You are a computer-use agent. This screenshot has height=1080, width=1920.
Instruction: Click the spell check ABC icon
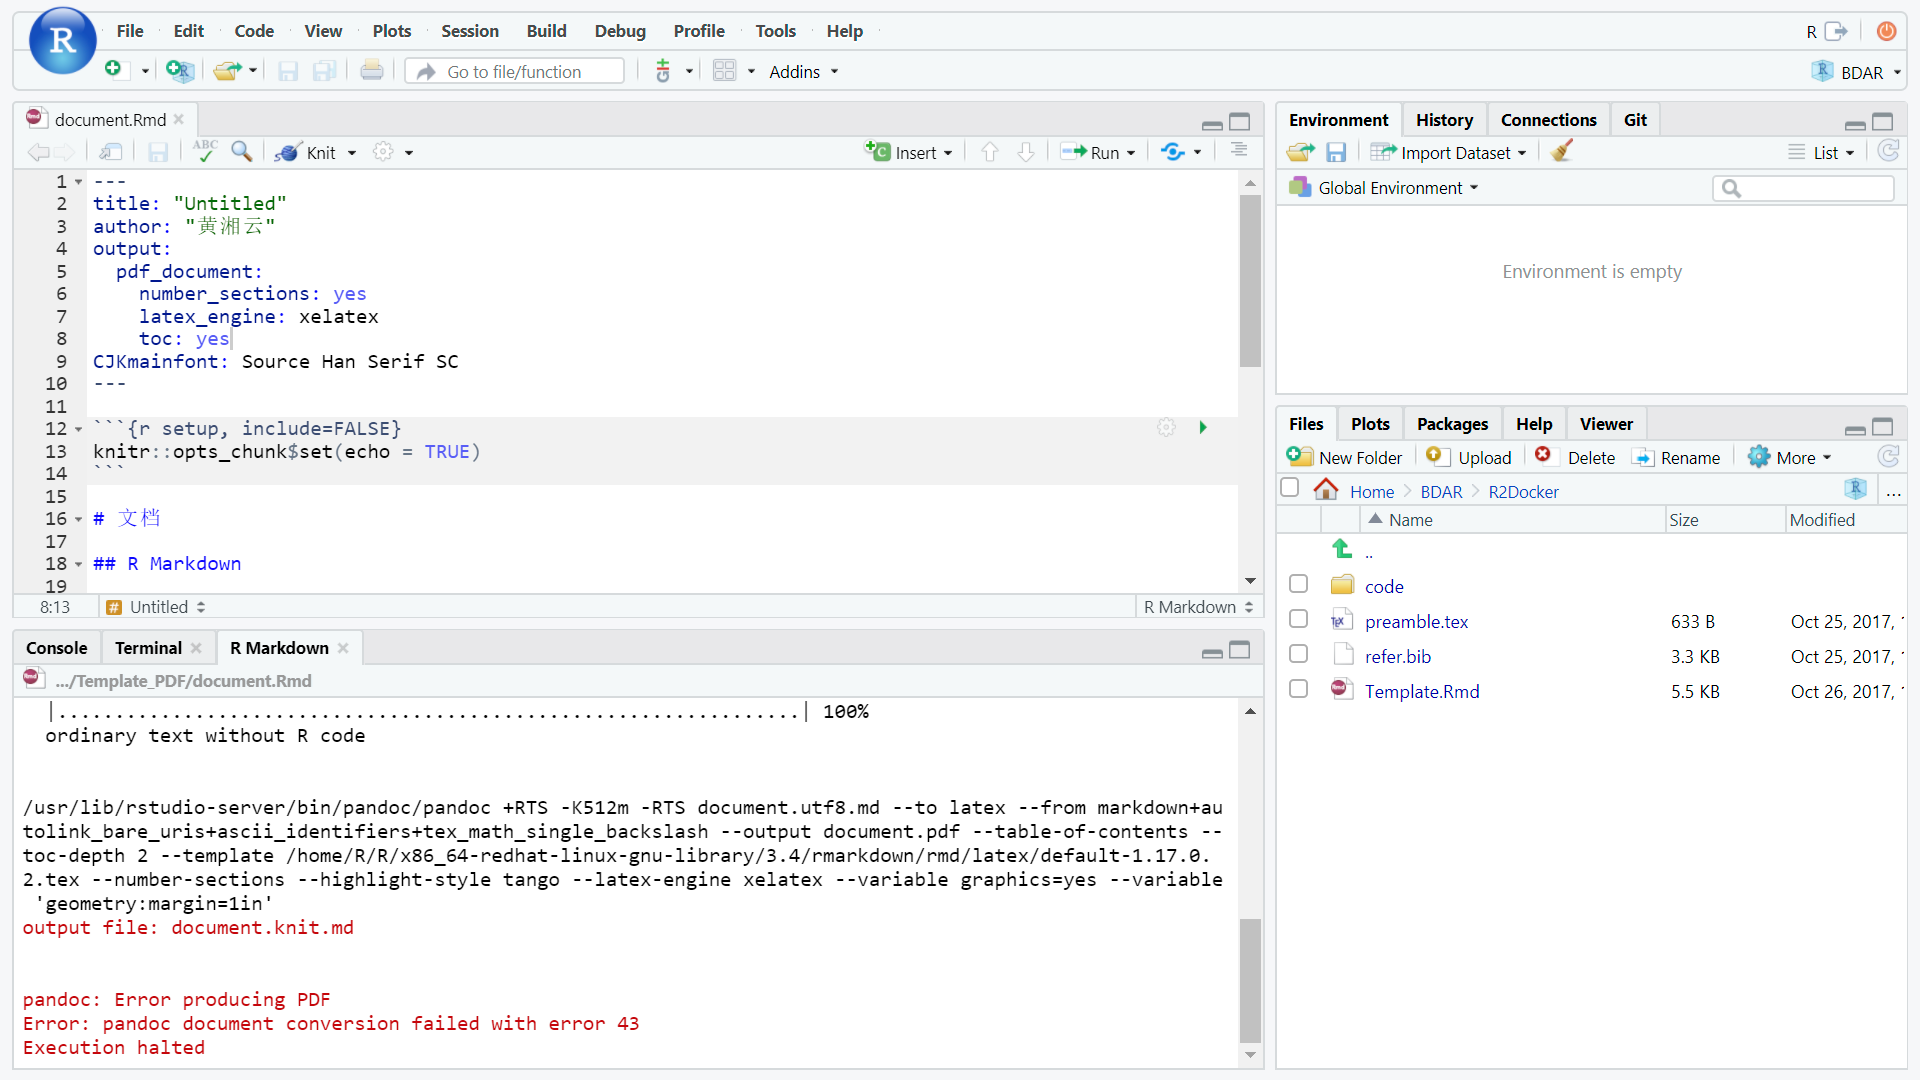(x=205, y=151)
